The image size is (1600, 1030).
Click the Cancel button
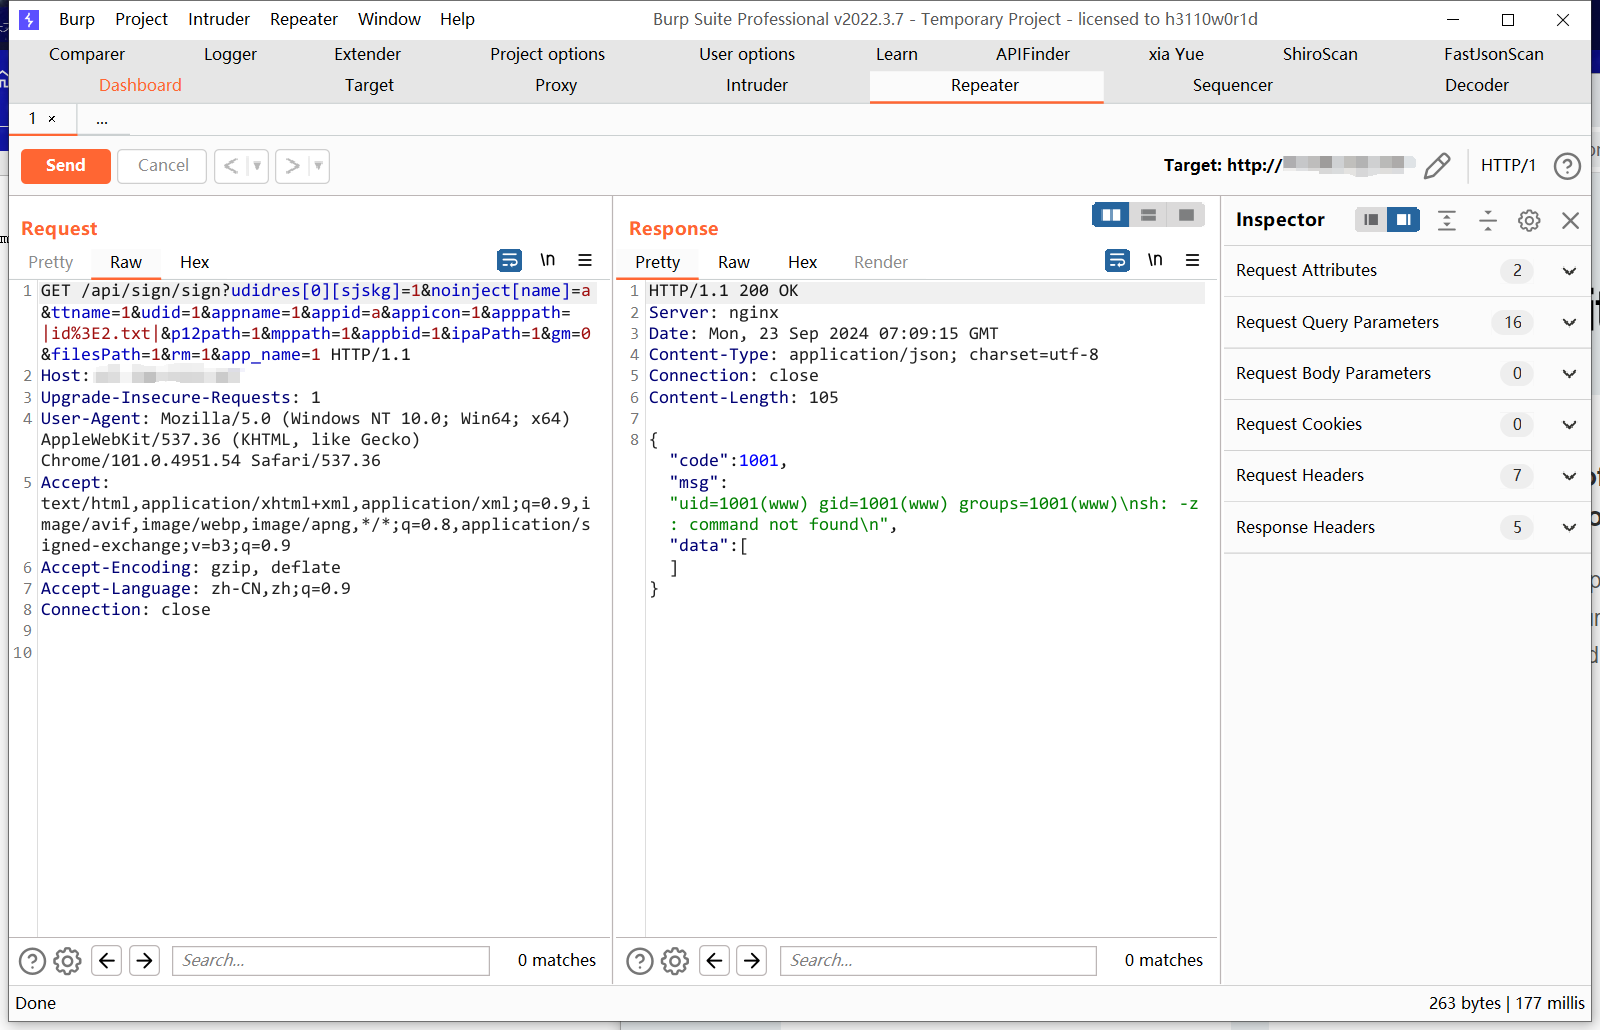pos(162,166)
